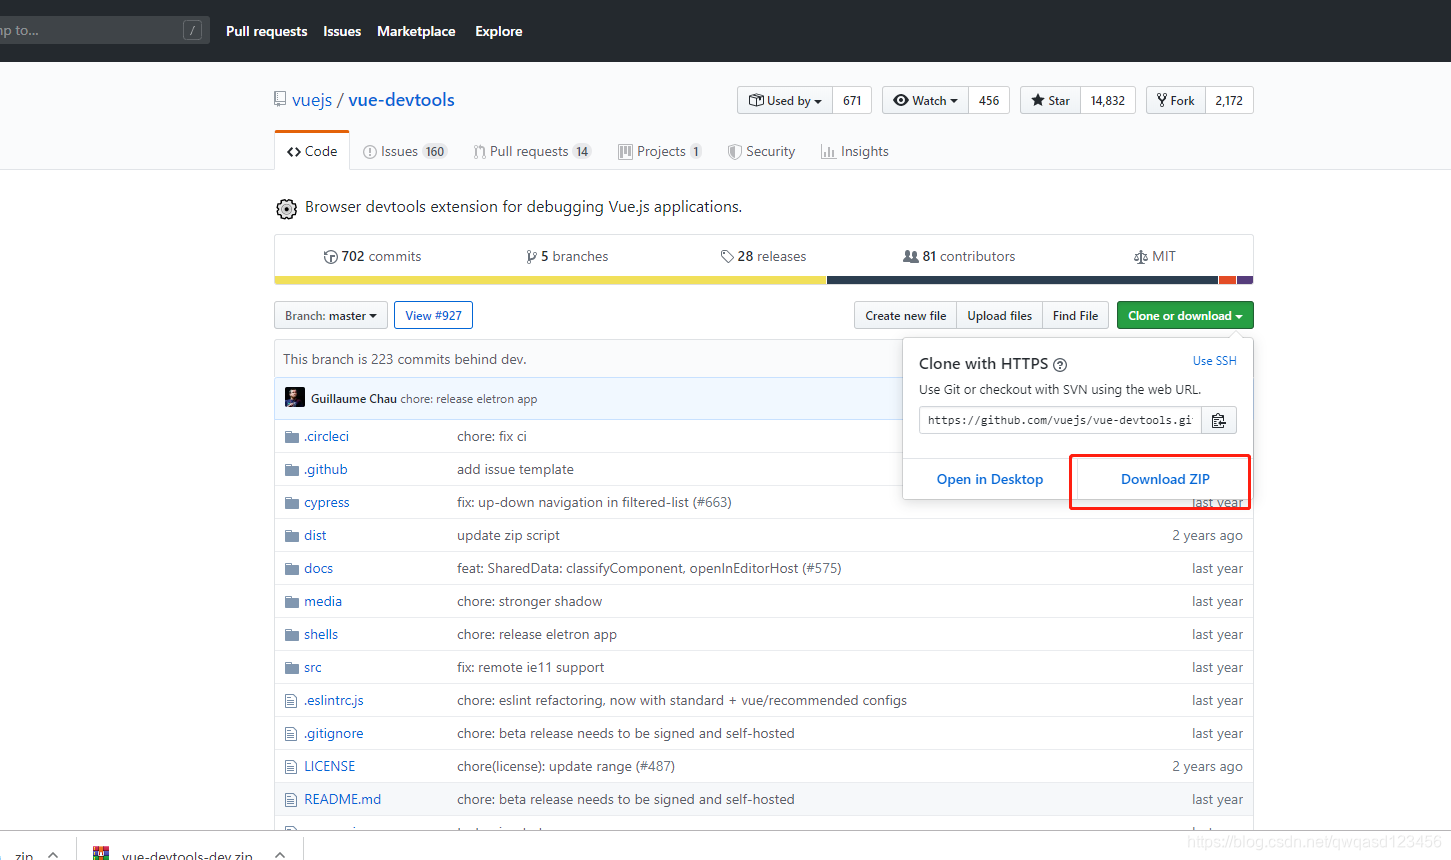Open the Security tab
This screenshot has height=860, width=1451.
point(762,151)
